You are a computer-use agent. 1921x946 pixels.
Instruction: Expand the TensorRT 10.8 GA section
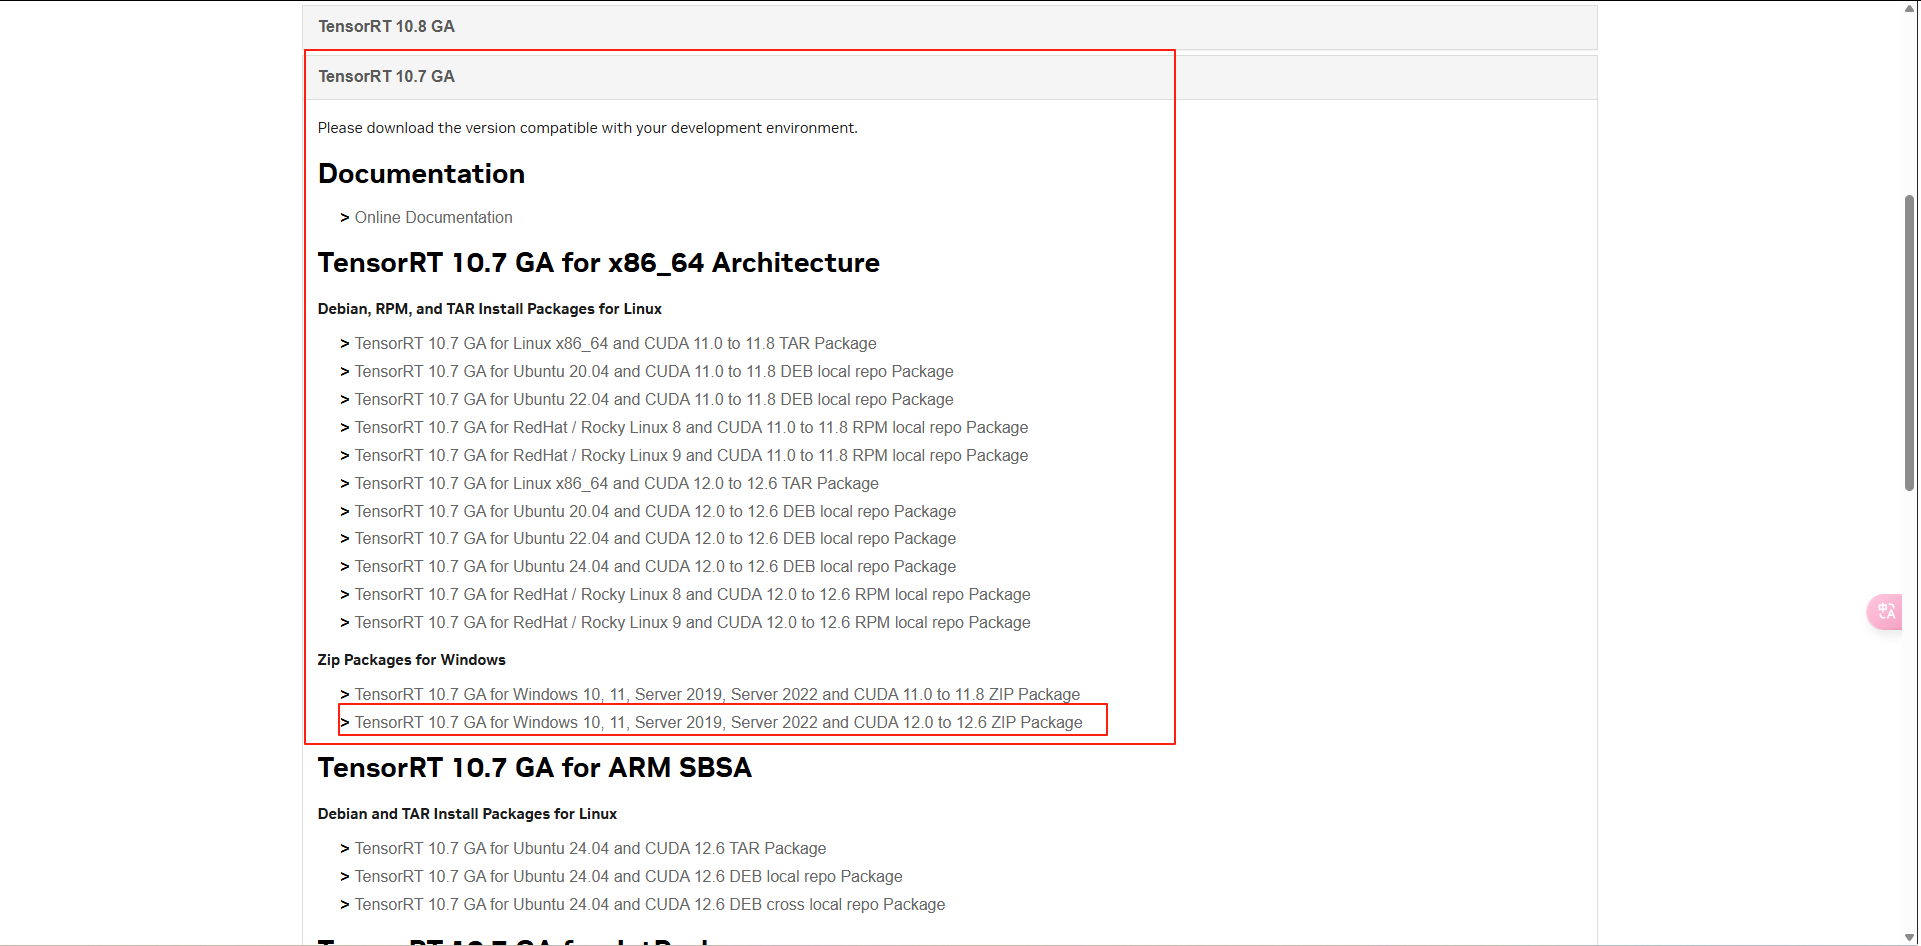click(387, 26)
